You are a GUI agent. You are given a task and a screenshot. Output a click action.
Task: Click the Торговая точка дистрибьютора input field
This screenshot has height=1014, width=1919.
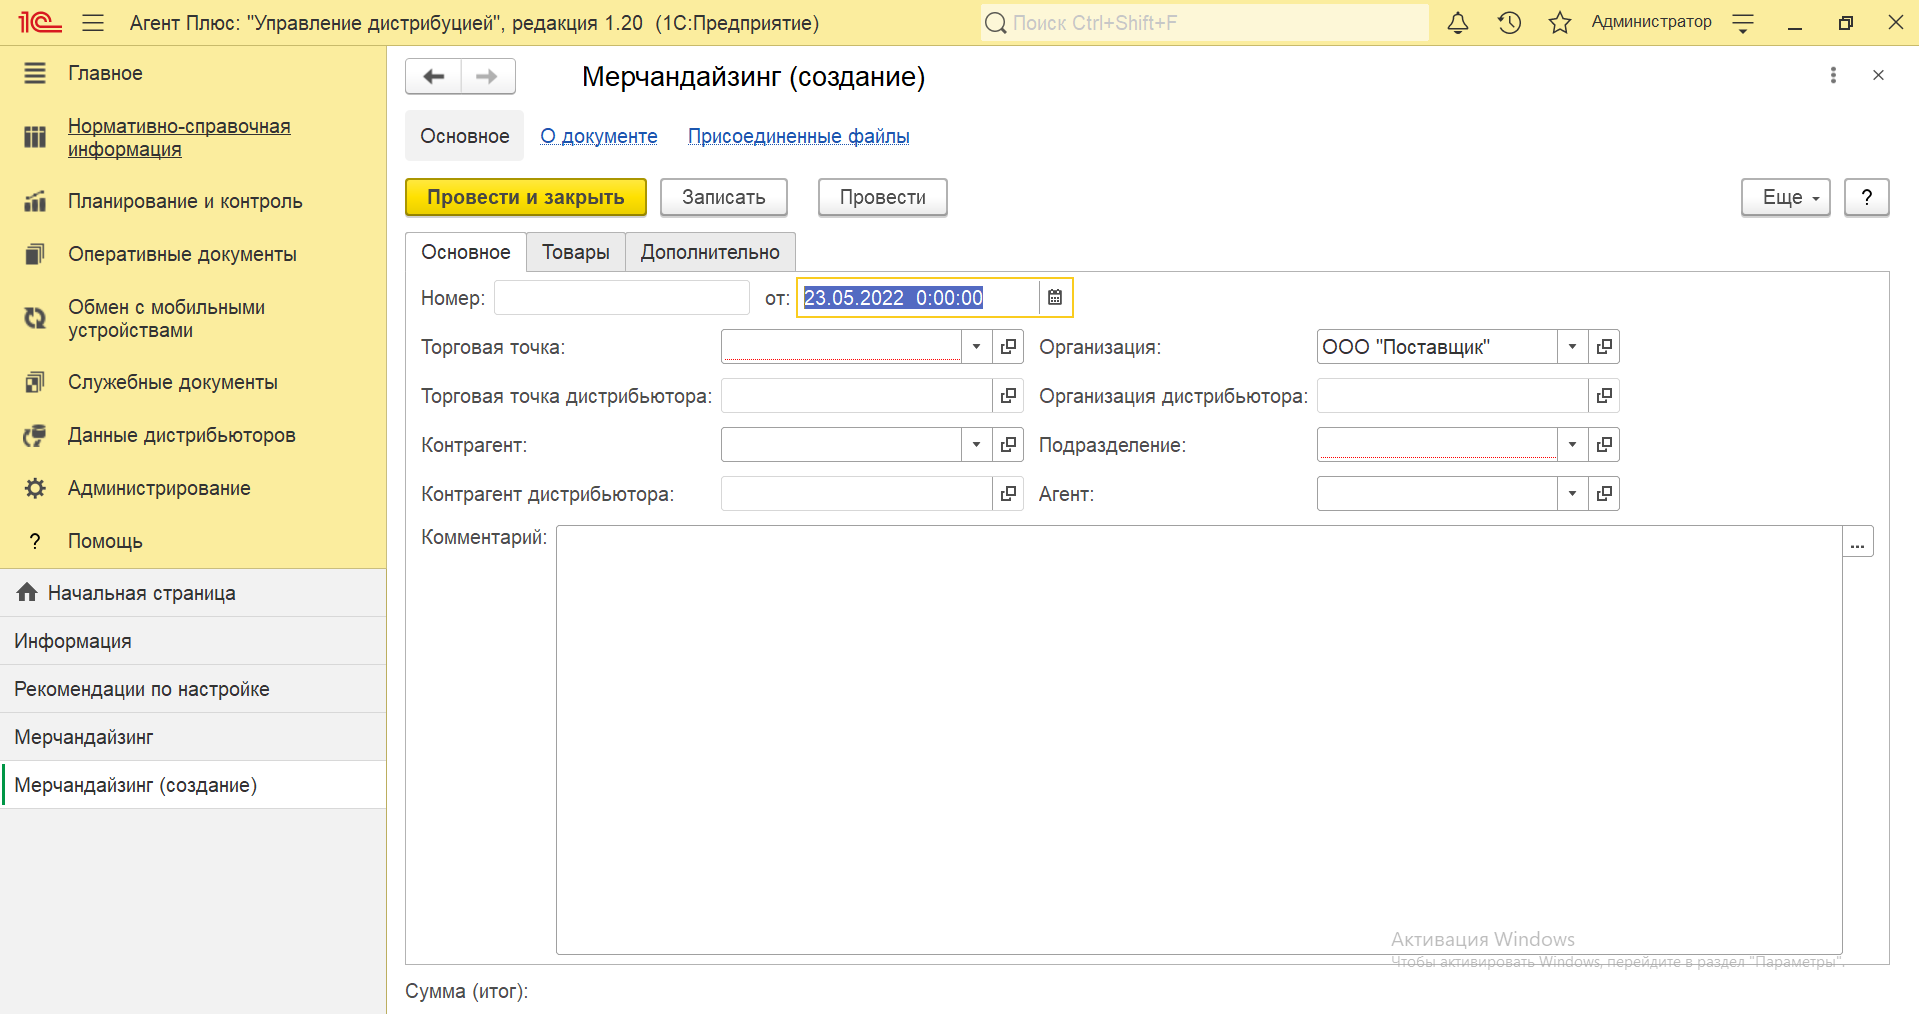[x=857, y=395]
